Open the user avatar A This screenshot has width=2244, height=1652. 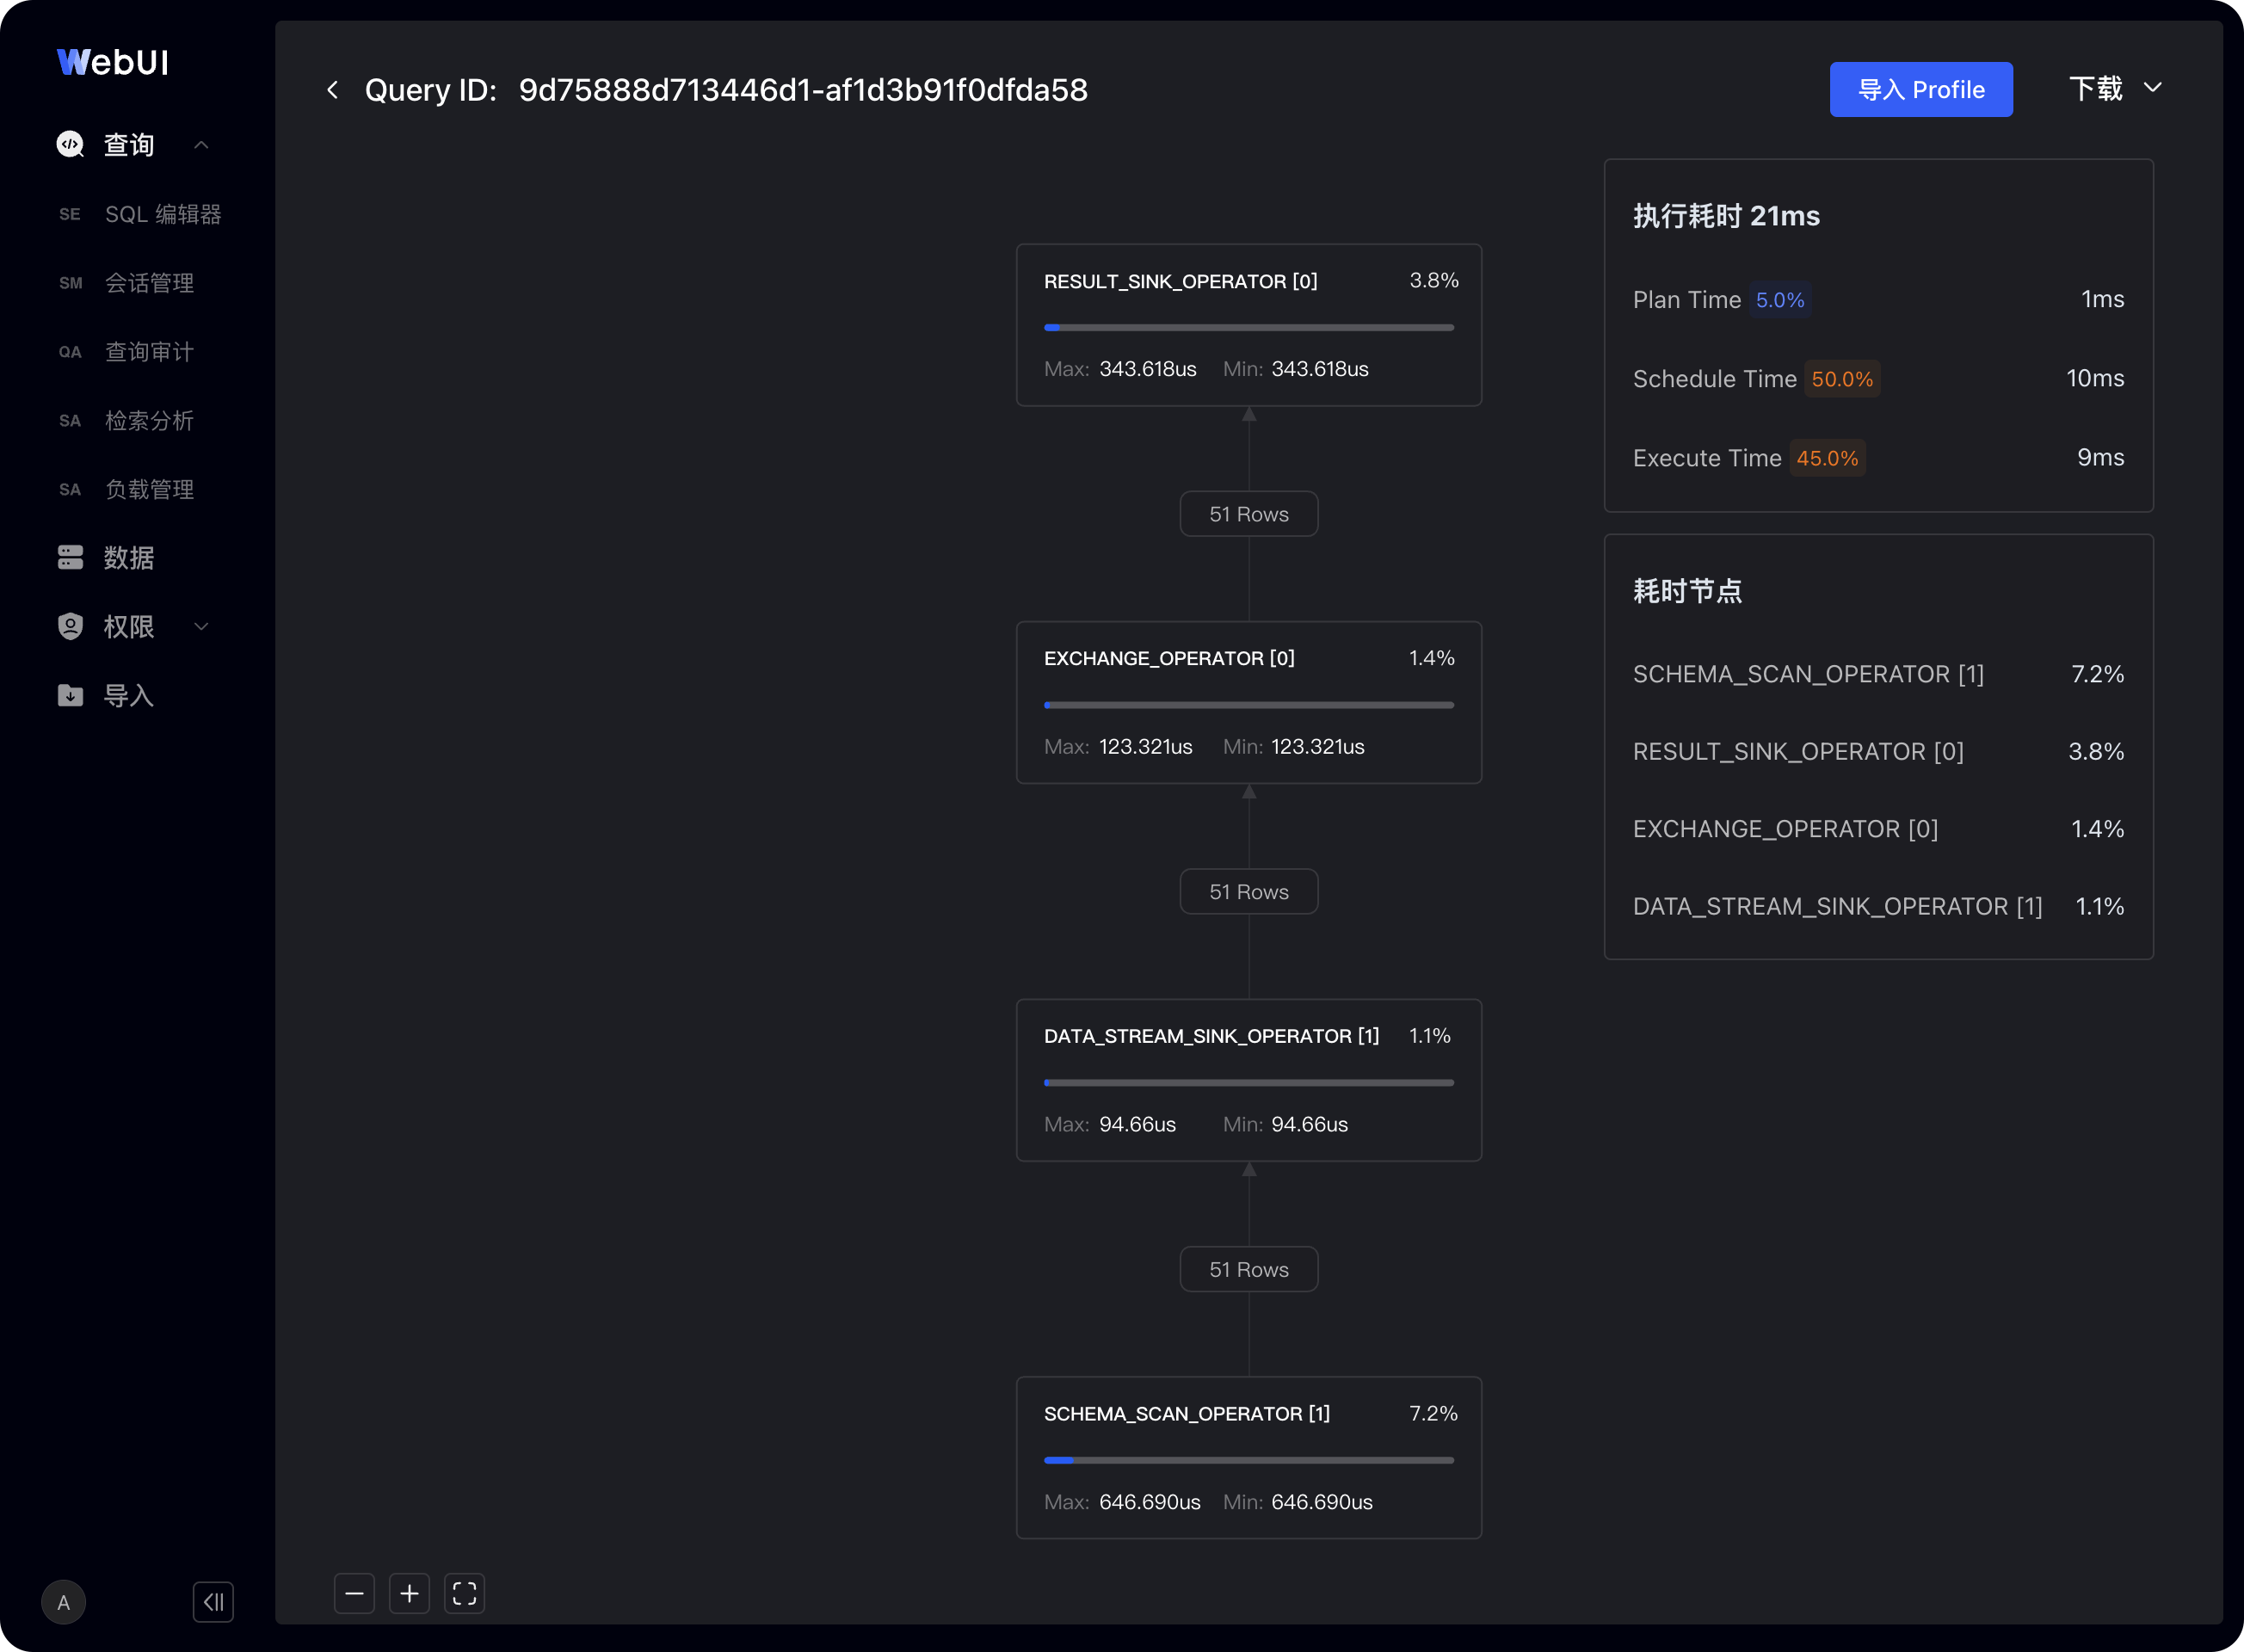click(63, 1602)
